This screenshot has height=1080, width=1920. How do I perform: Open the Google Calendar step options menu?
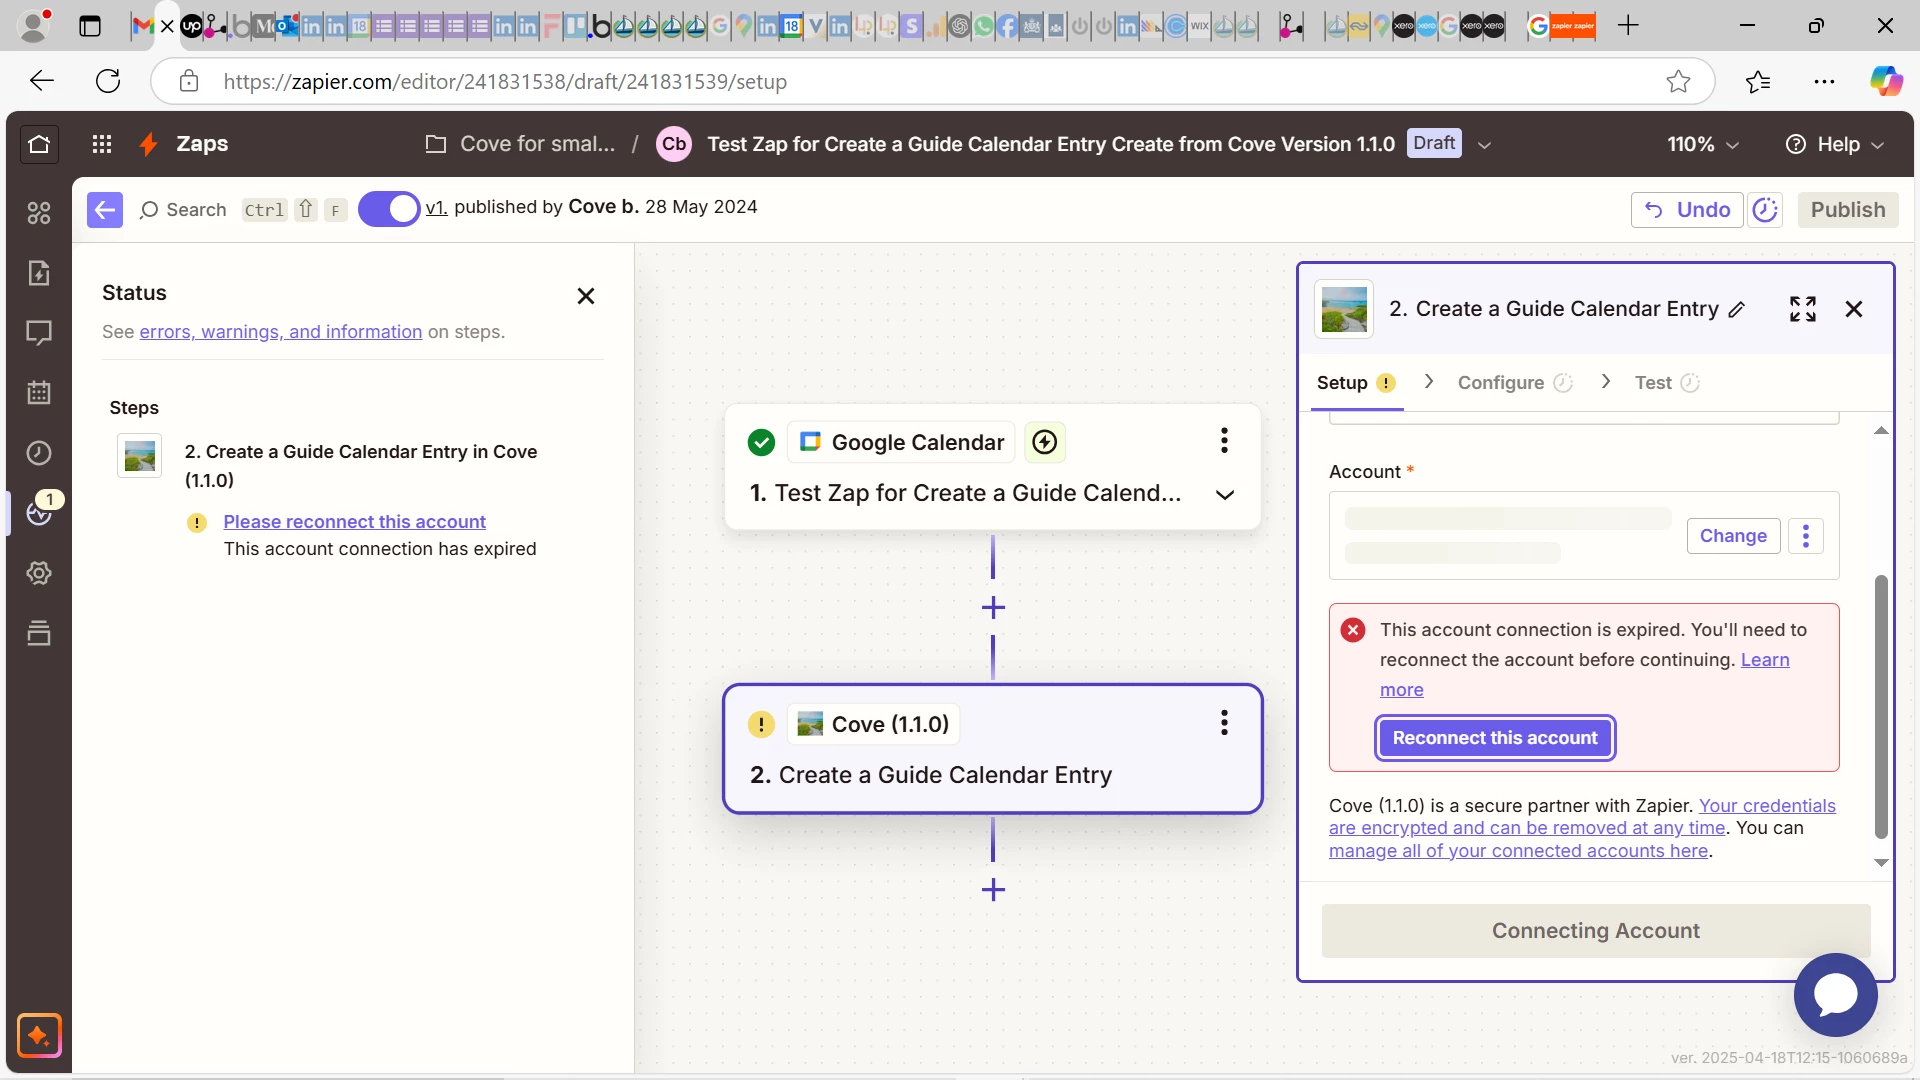click(1224, 441)
